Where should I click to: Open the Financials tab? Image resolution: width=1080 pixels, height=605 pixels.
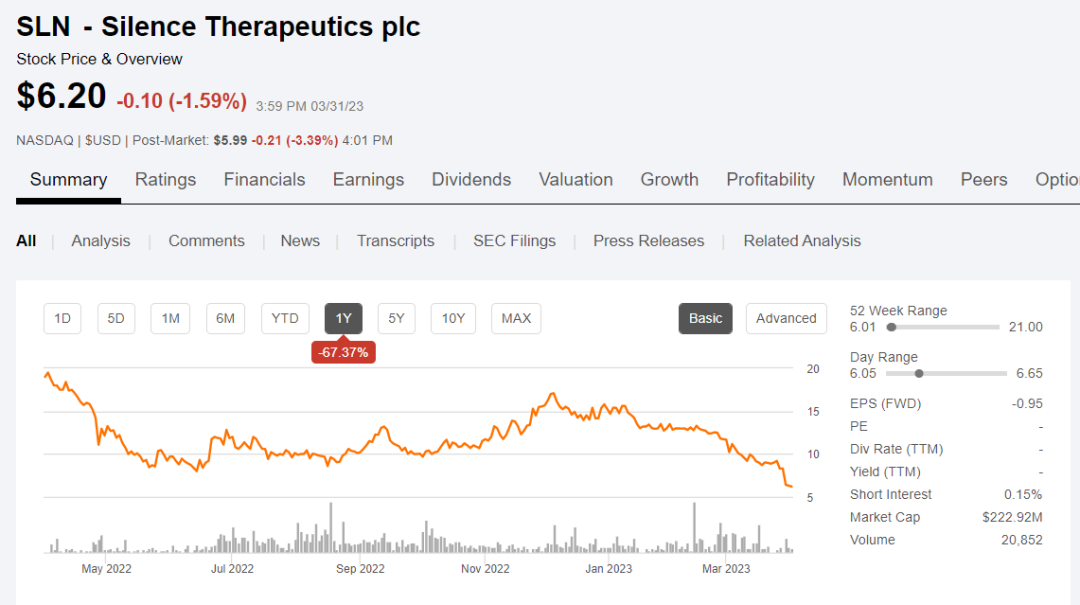click(264, 180)
